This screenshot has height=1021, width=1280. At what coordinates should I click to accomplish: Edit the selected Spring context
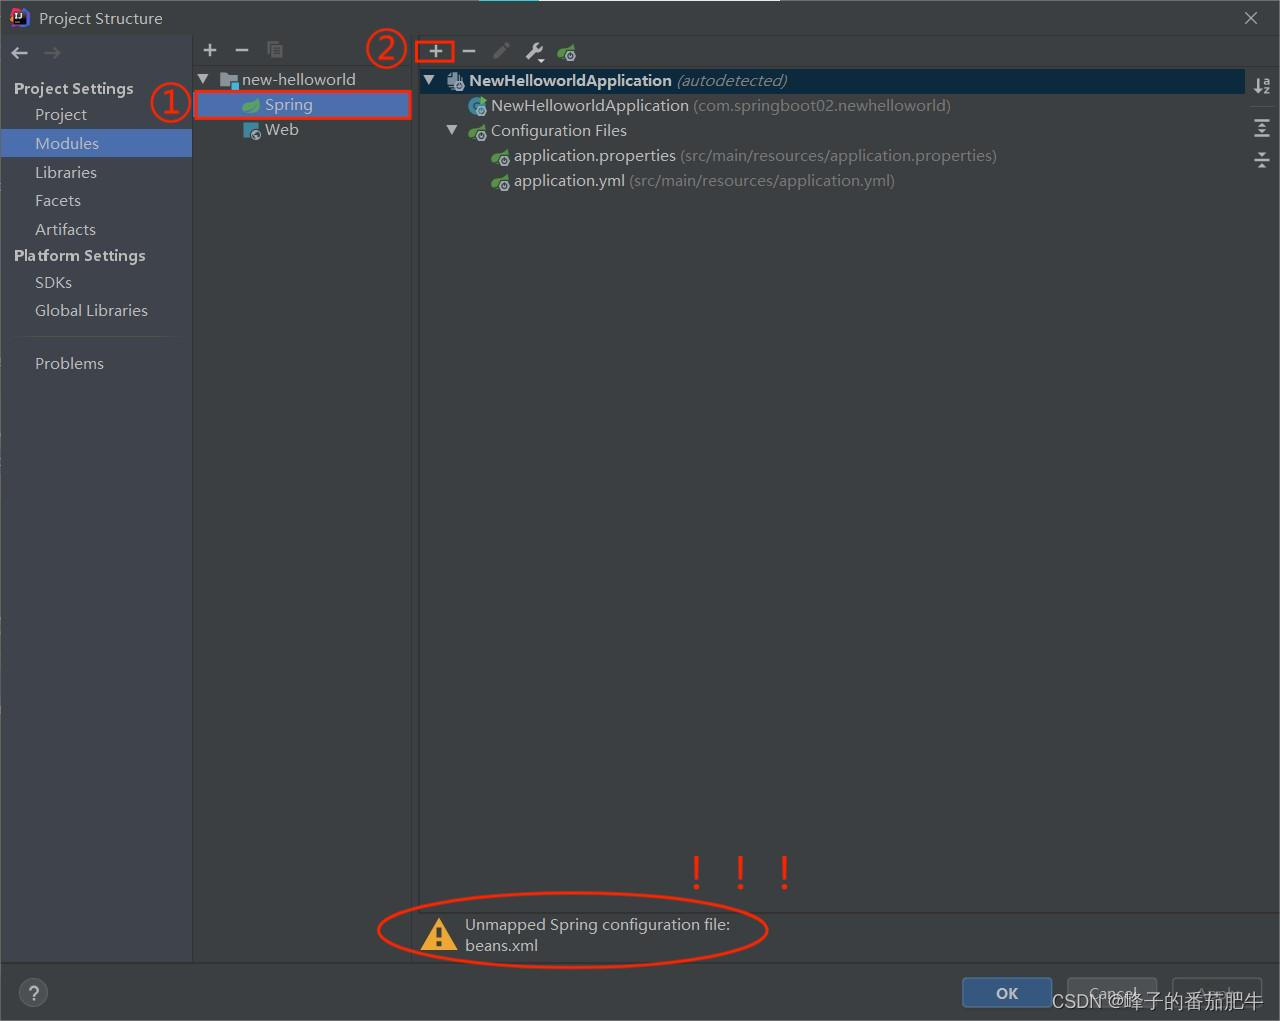tap(501, 51)
